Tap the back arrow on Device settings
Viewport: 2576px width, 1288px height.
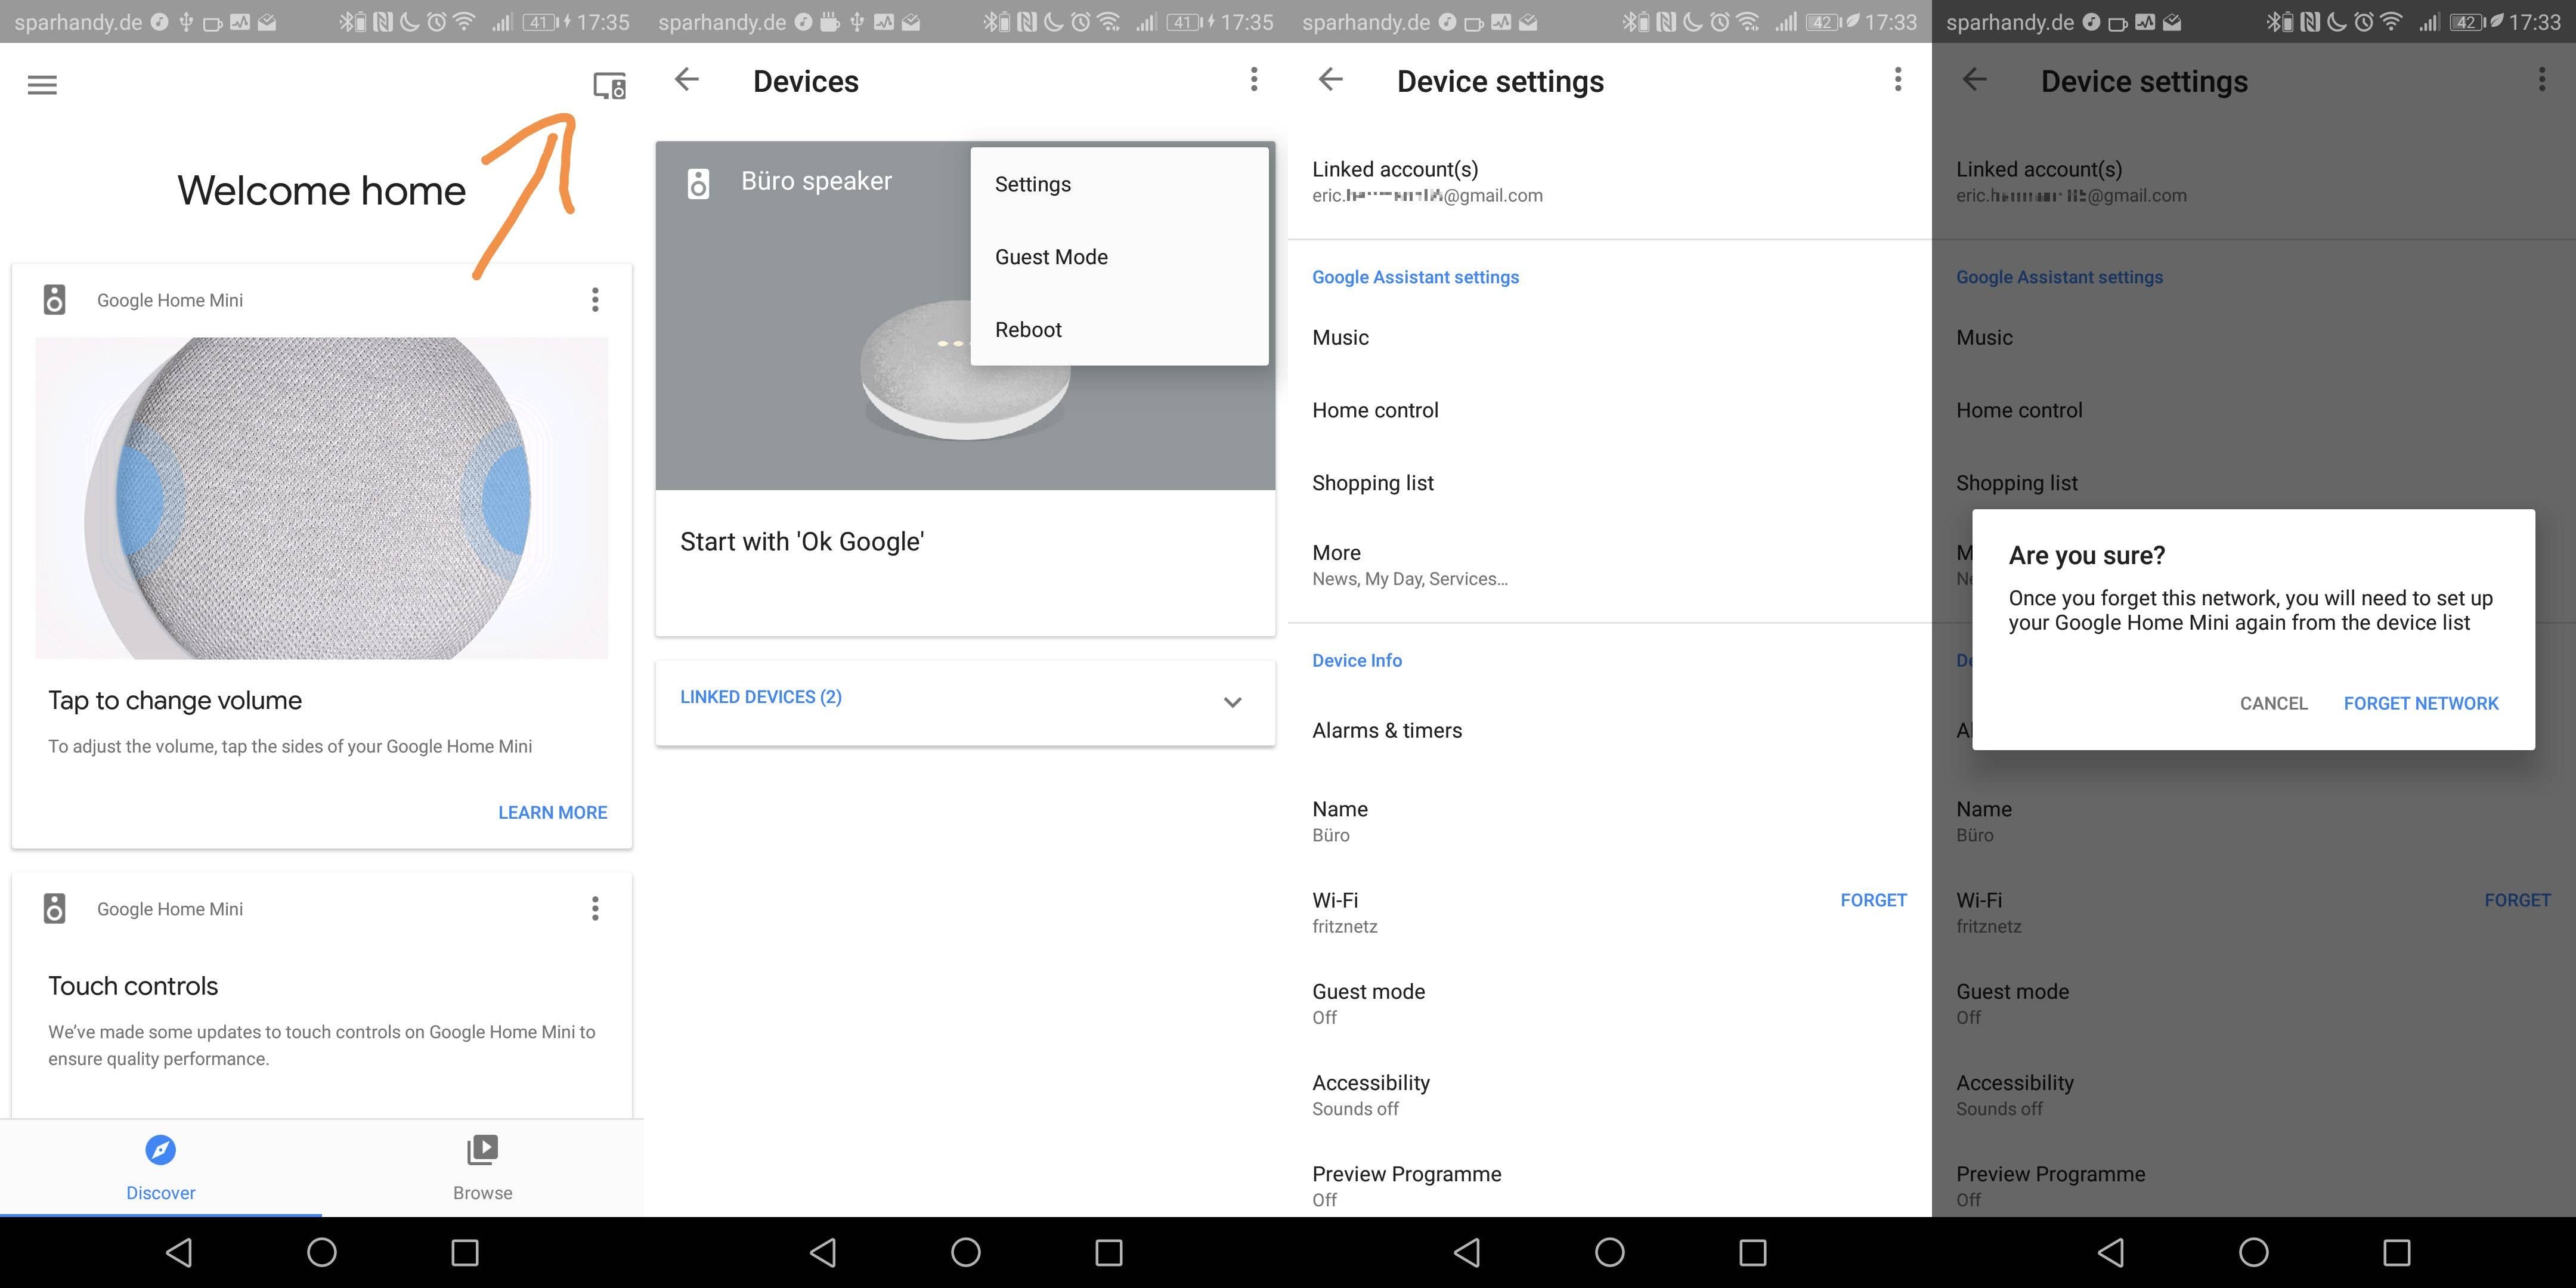coord(1331,80)
